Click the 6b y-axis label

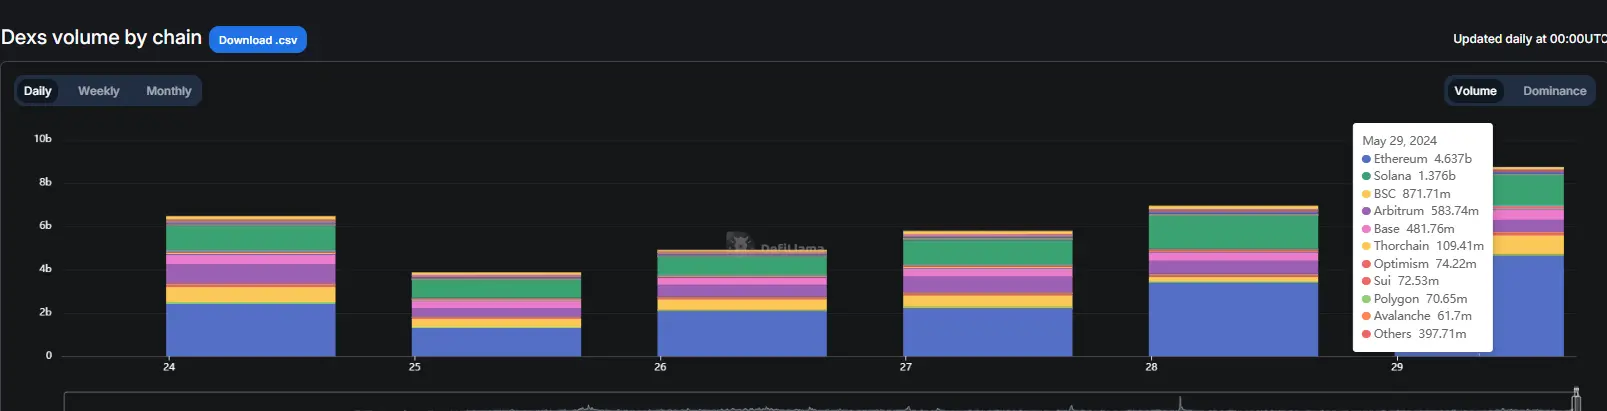46,226
